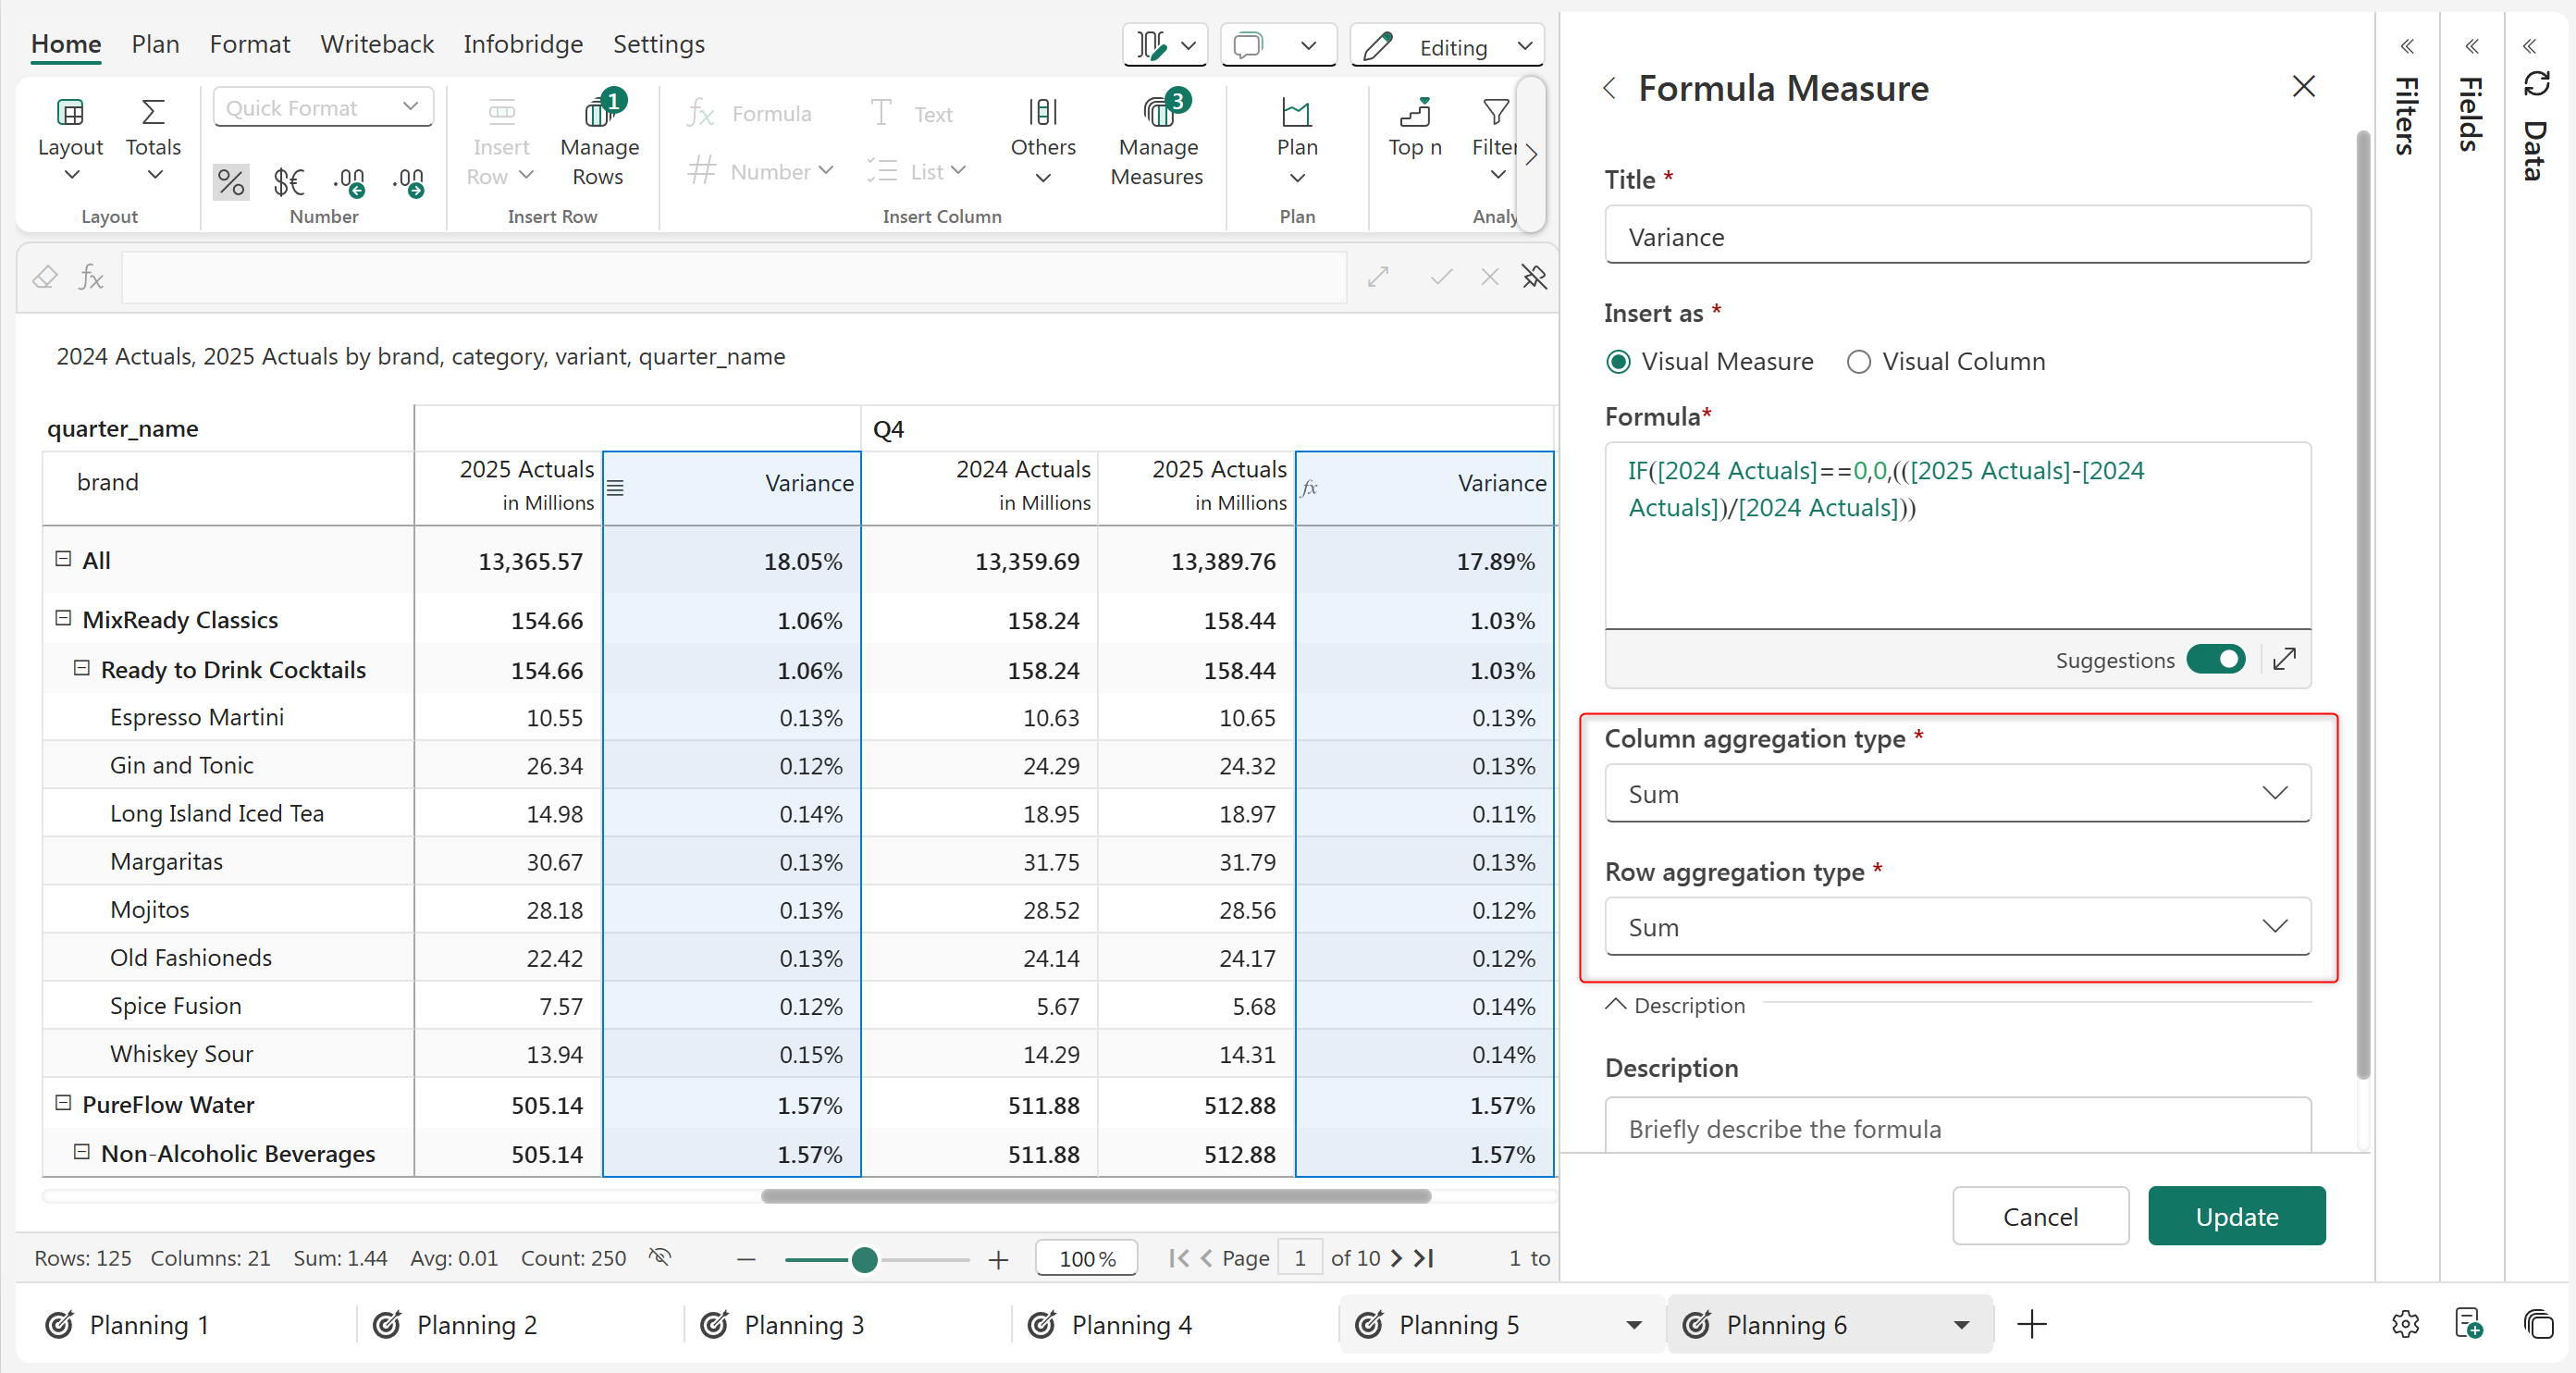Viewport: 2576px width, 1373px height.
Task: Click the Update button
Action: click(2236, 1216)
